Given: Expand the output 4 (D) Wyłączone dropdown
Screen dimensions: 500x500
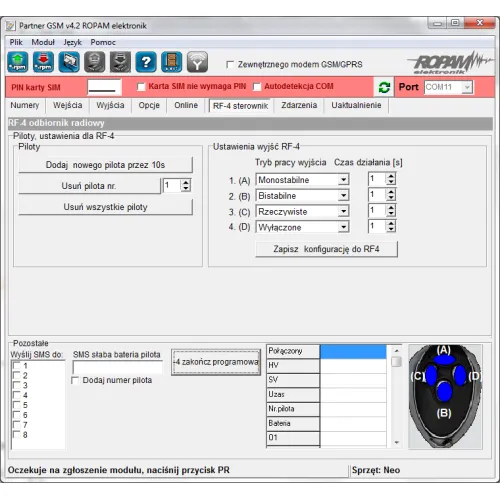Looking at the screenshot, I should 343,227.
